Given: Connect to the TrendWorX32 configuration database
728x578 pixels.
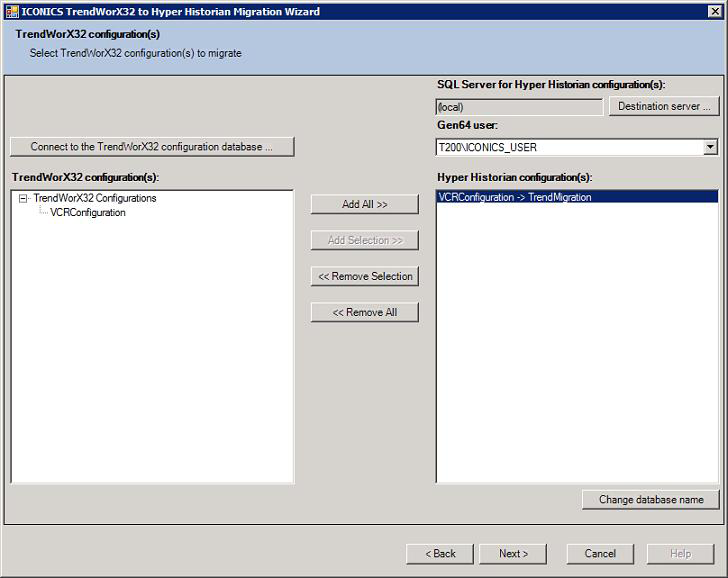Looking at the screenshot, I should click(x=152, y=147).
